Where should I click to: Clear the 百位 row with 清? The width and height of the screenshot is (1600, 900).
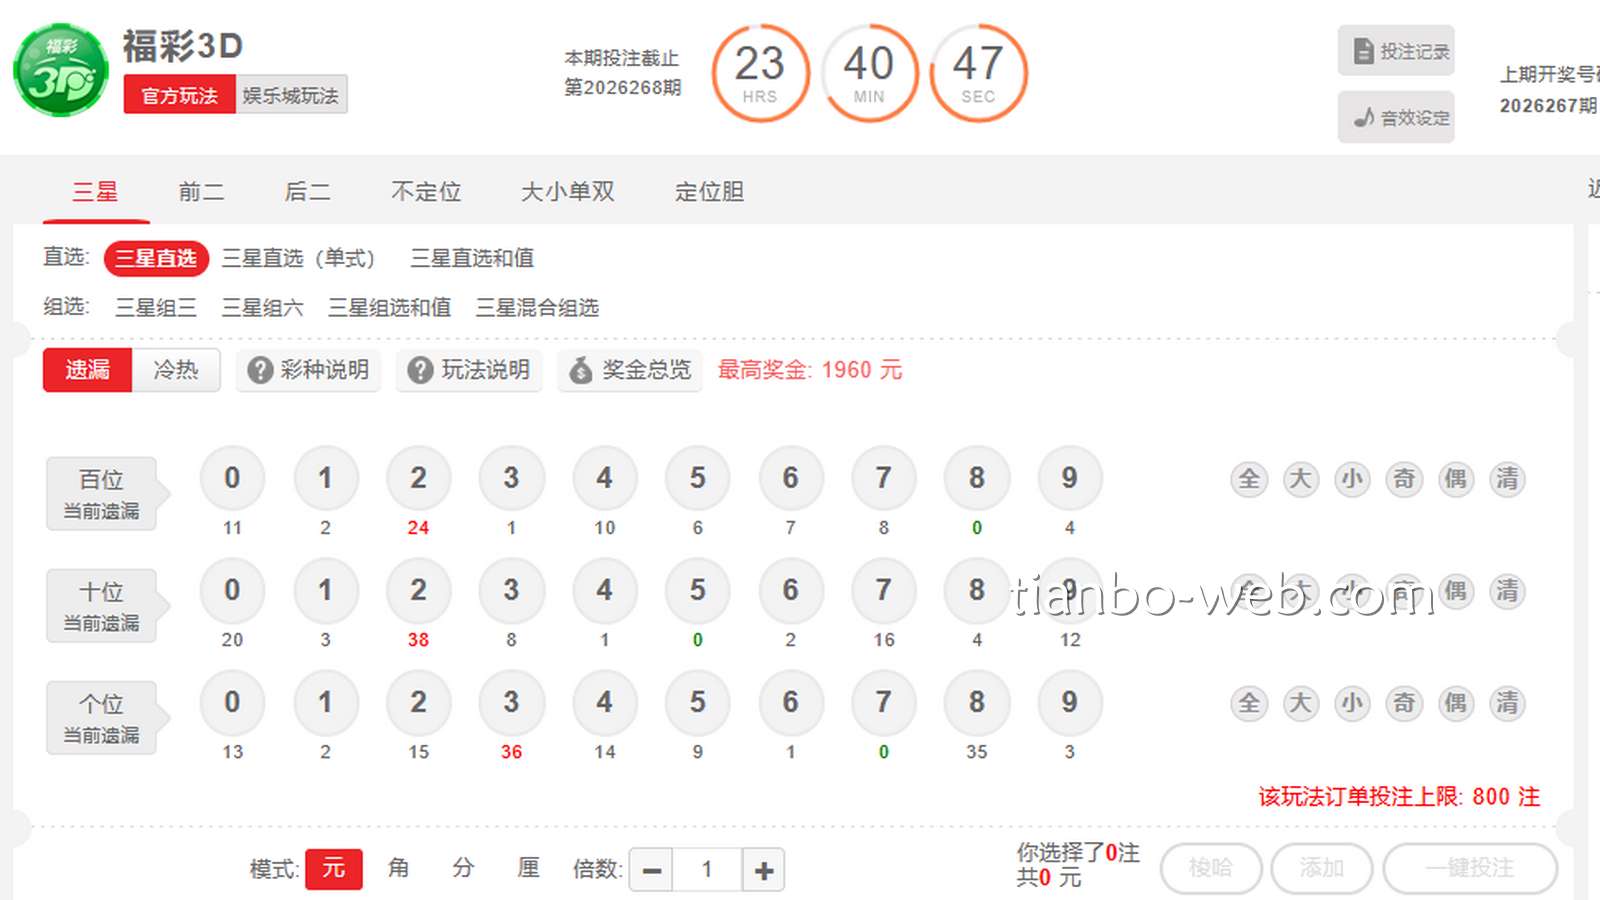tap(1507, 479)
